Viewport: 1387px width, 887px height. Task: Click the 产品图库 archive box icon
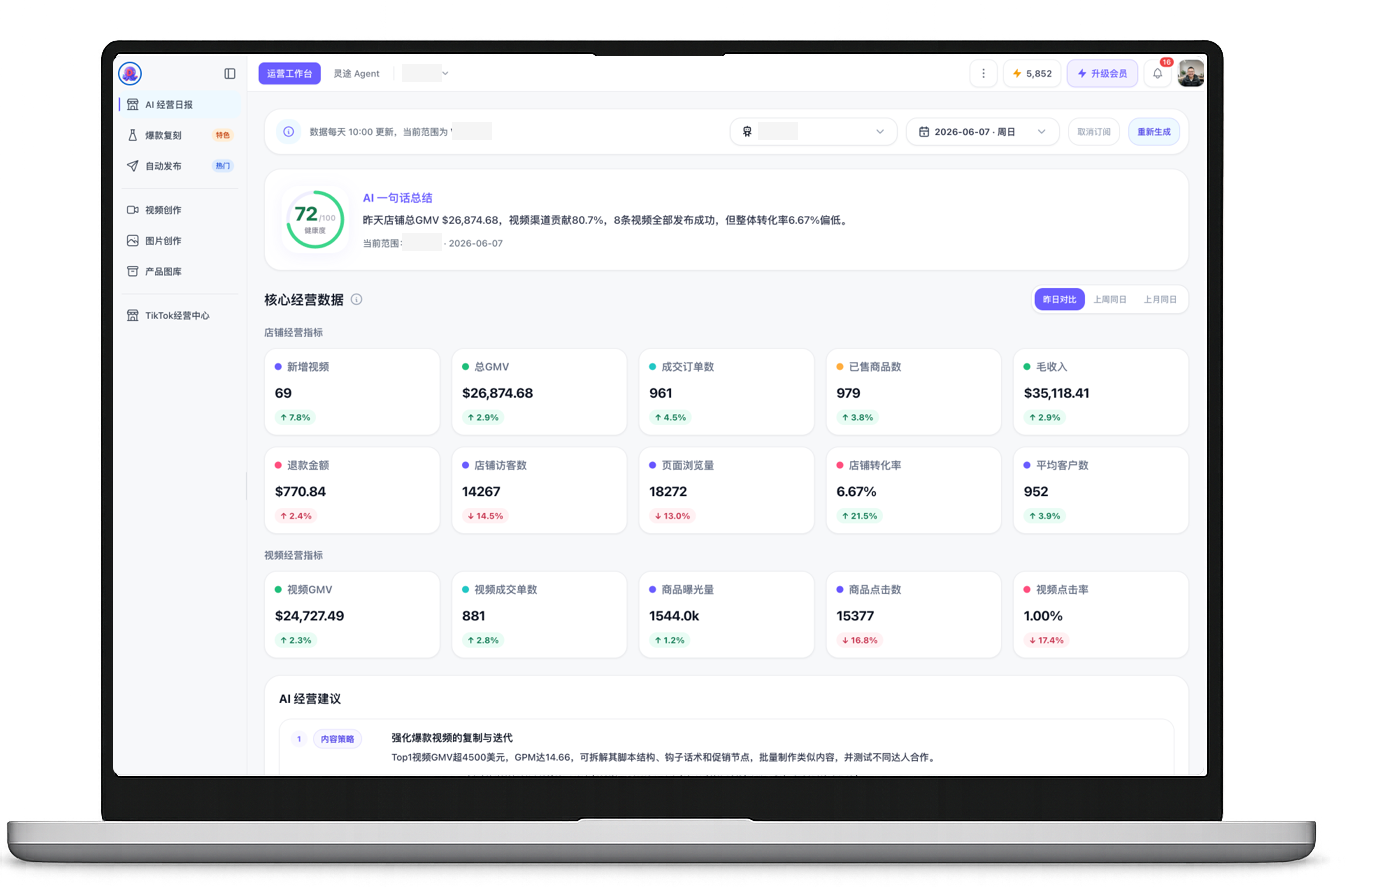tap(133, 271)
